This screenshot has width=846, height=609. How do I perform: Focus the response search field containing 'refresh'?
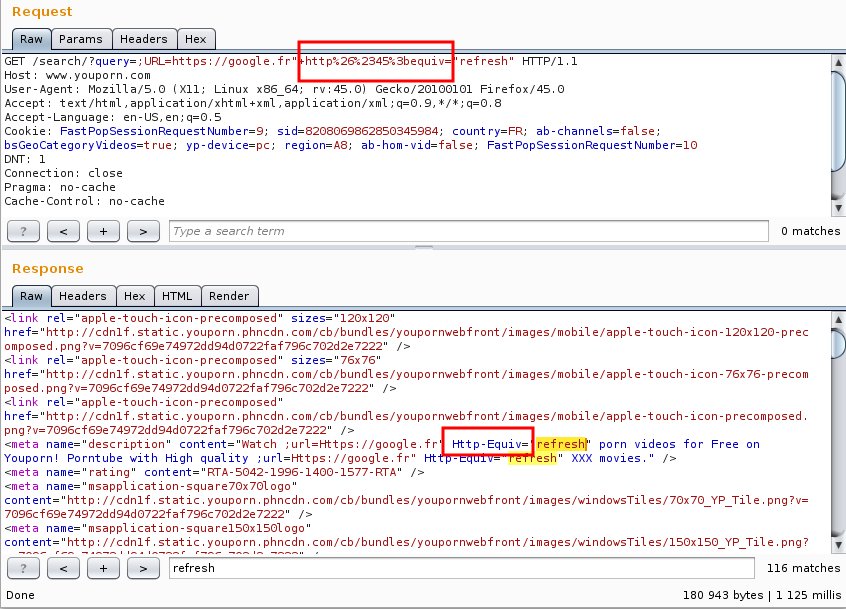[461, 569]
